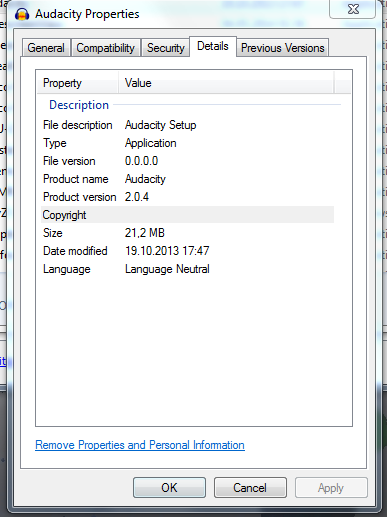
Task: Go to the Previous Versions tab
Action: coord(283,48)
